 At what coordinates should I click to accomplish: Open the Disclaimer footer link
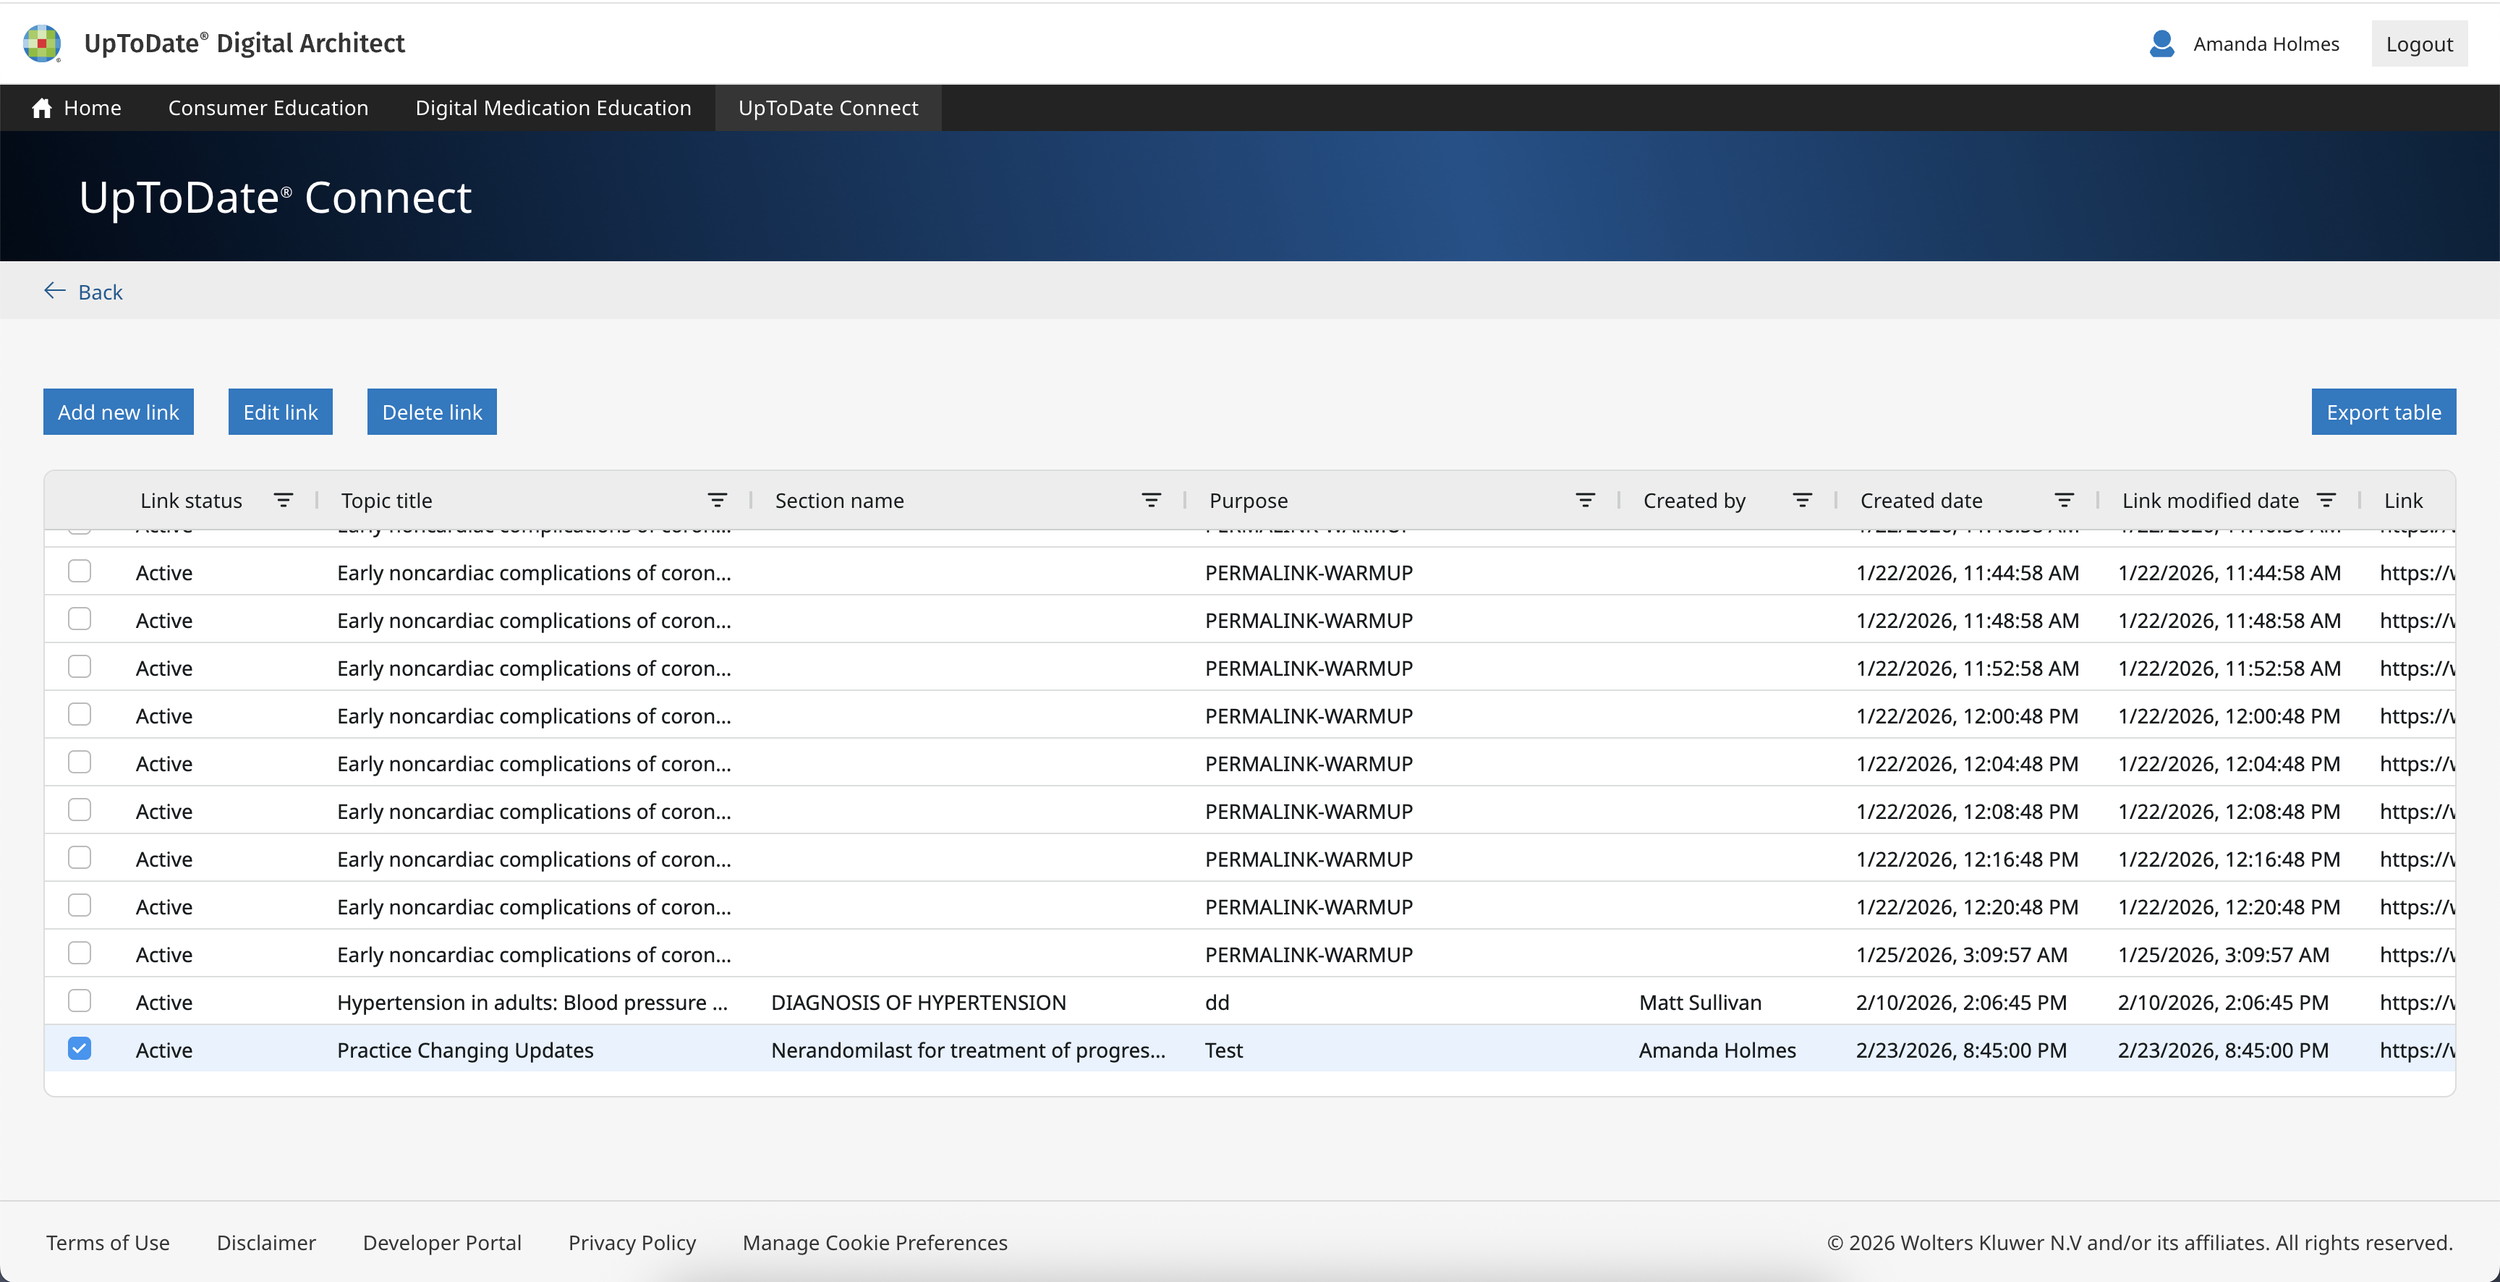coord(266,1243)
